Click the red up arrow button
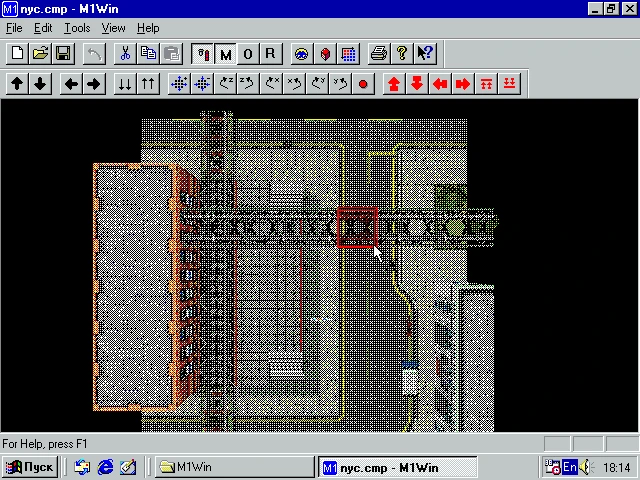The height and width of the screenshot is (480, 640). tap(394, 84)
